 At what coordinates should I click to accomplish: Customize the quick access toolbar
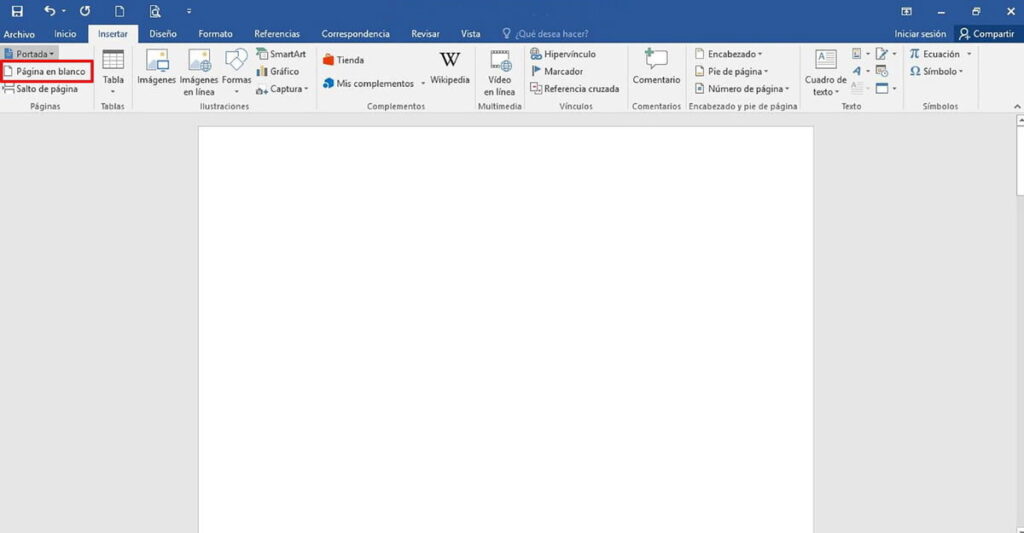point(189,11)
